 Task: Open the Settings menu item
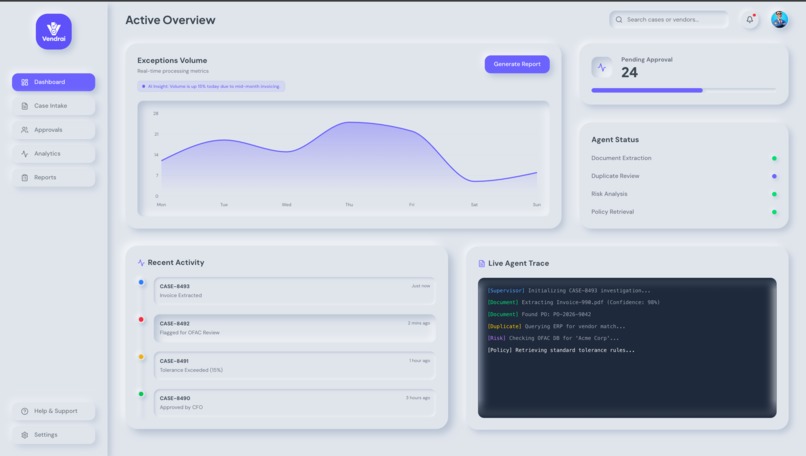tap(53, 435)
